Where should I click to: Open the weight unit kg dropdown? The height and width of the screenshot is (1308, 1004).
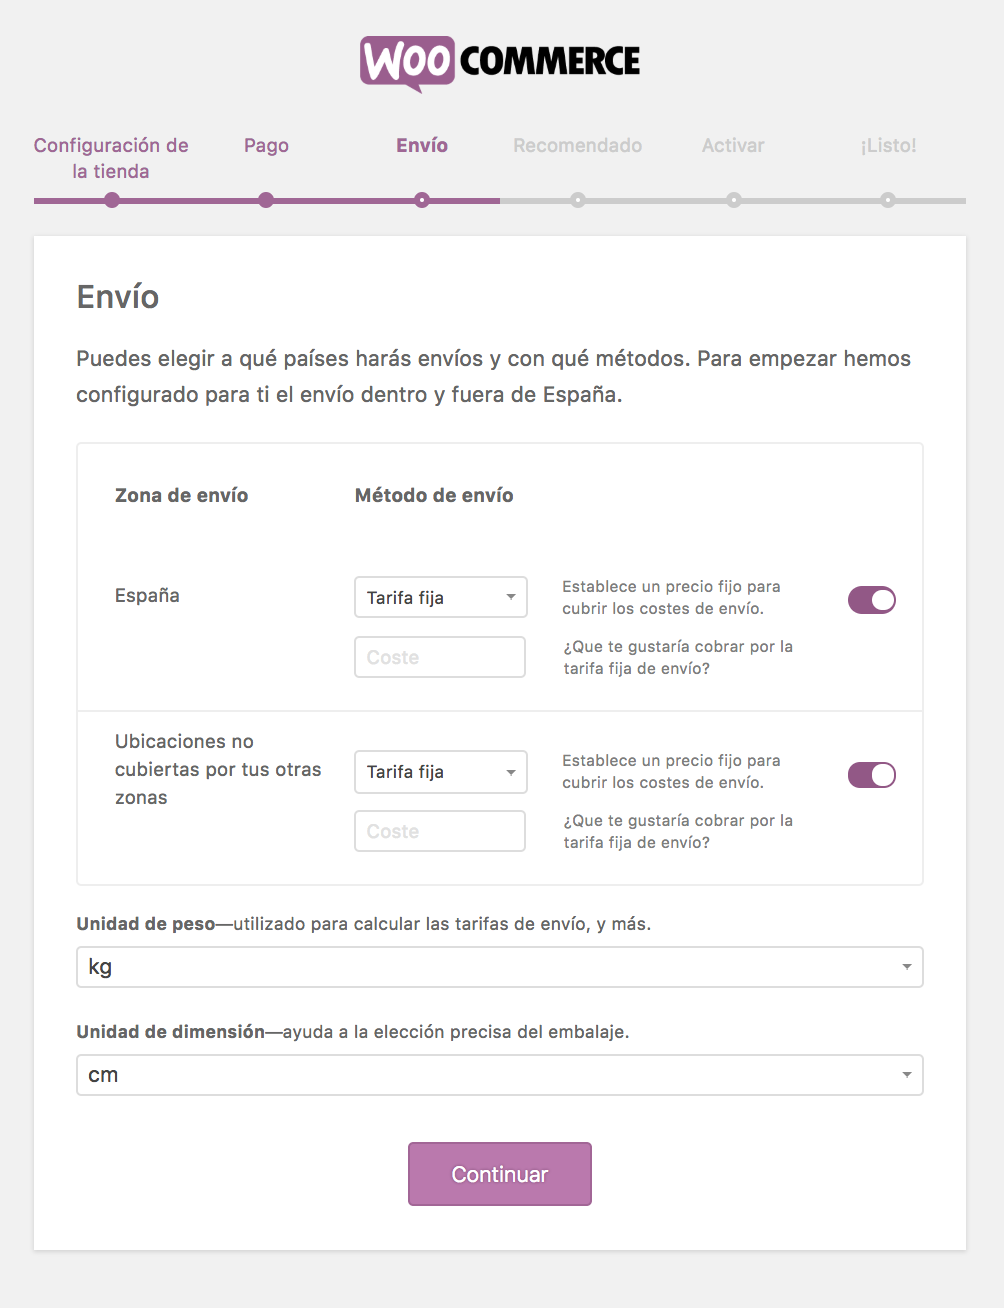500,967
